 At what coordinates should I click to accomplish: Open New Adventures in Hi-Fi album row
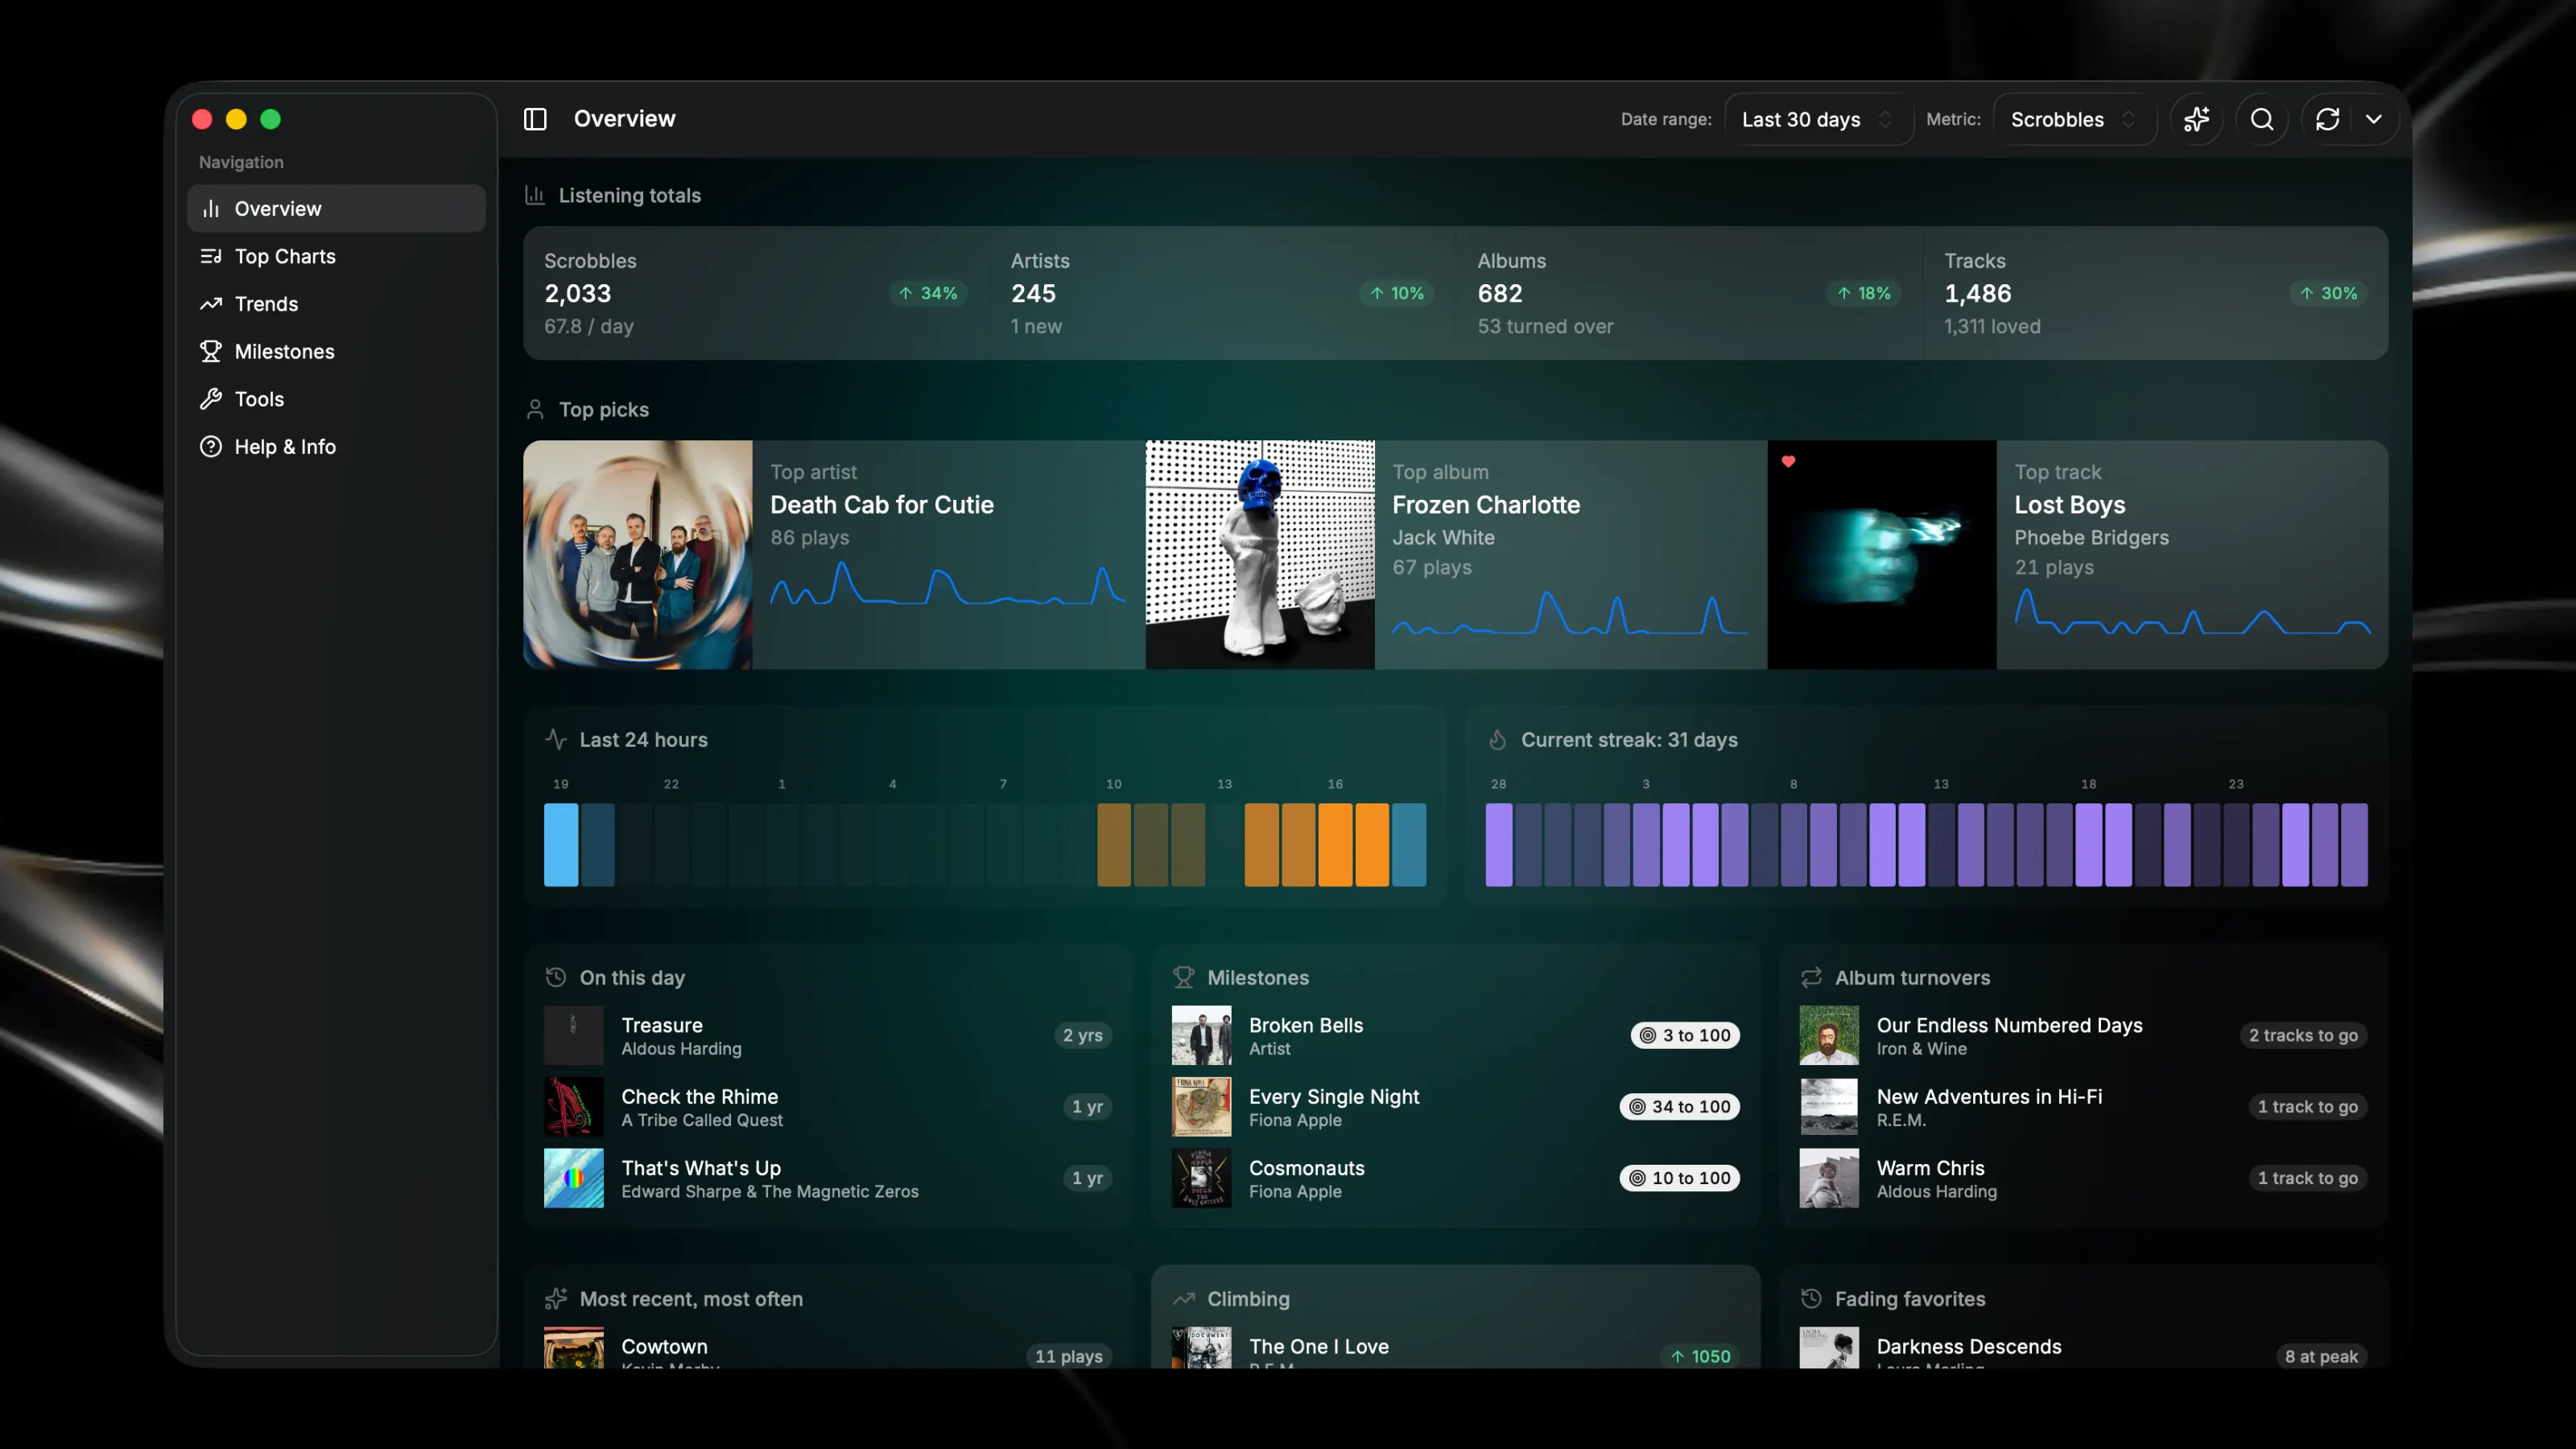[x=2083, y=1107]
